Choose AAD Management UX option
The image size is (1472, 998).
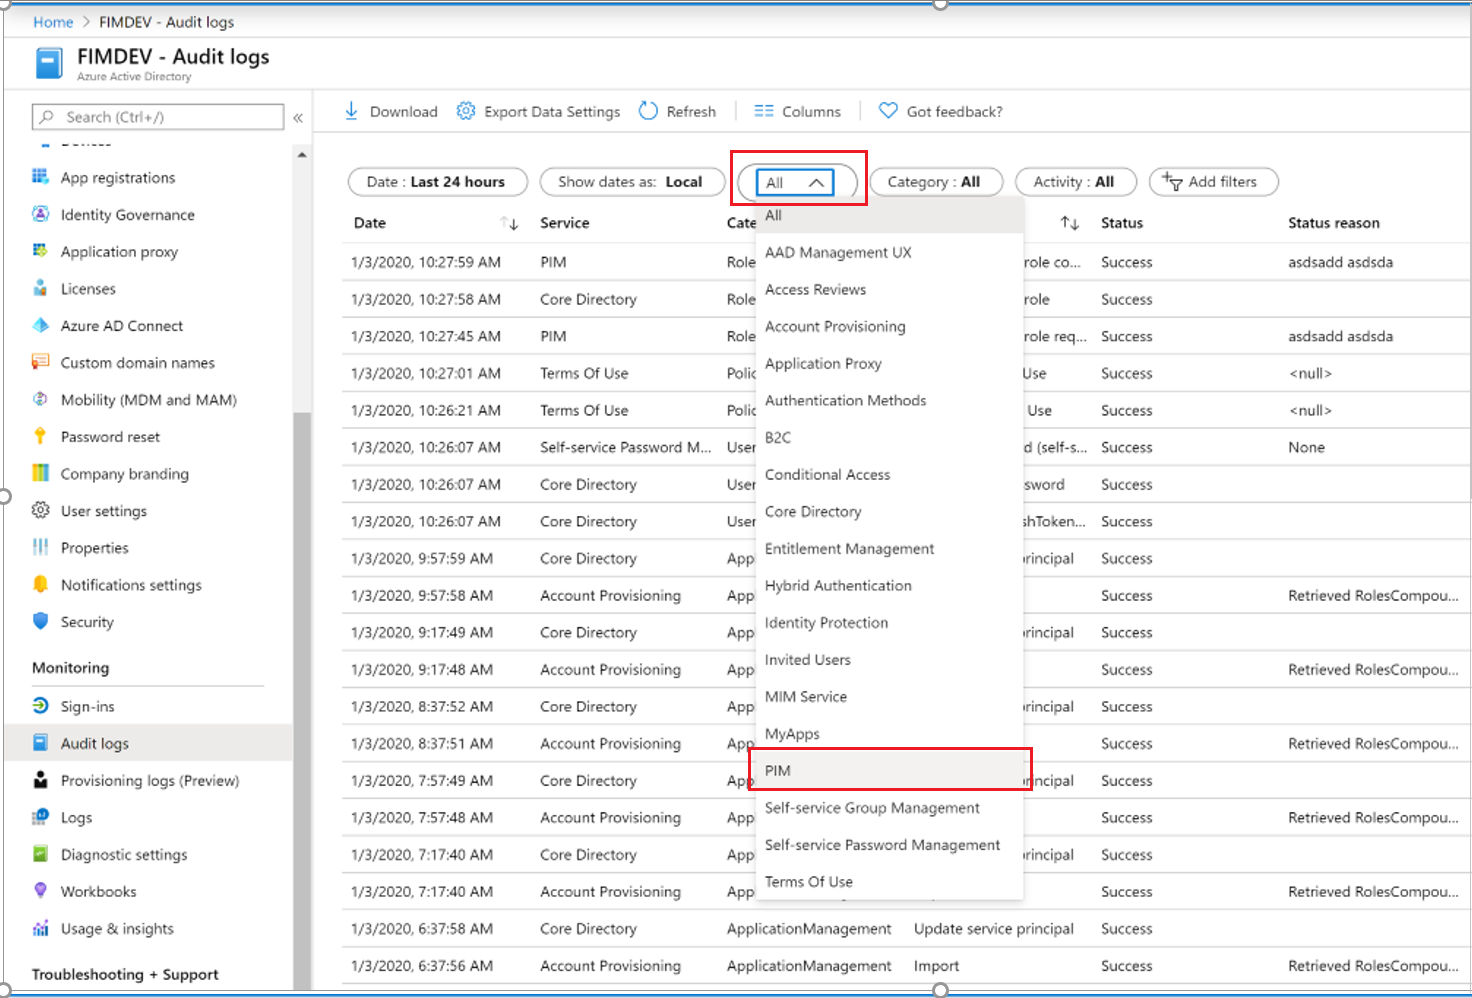pyautogui.click(x=889, y=252)
